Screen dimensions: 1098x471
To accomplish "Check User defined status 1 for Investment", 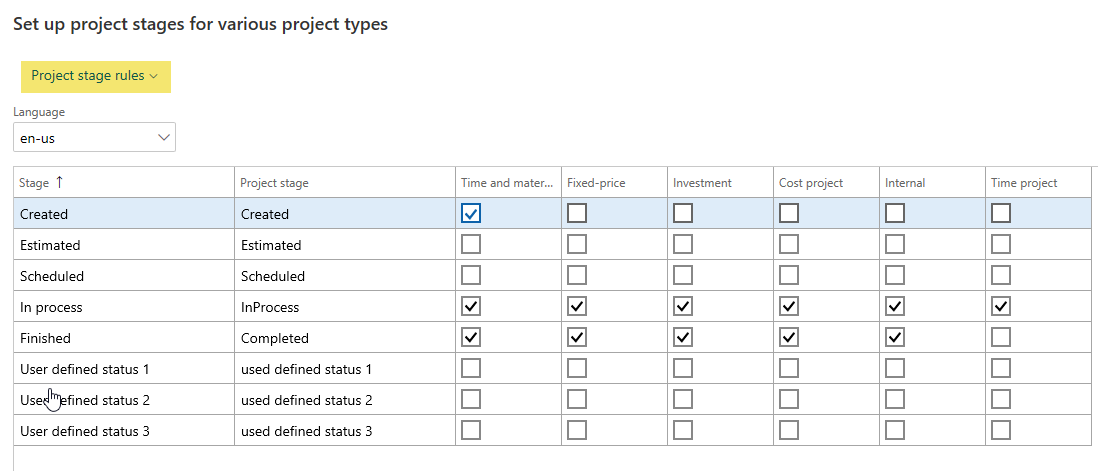I will pyautogui.click(x=683, y=369).
